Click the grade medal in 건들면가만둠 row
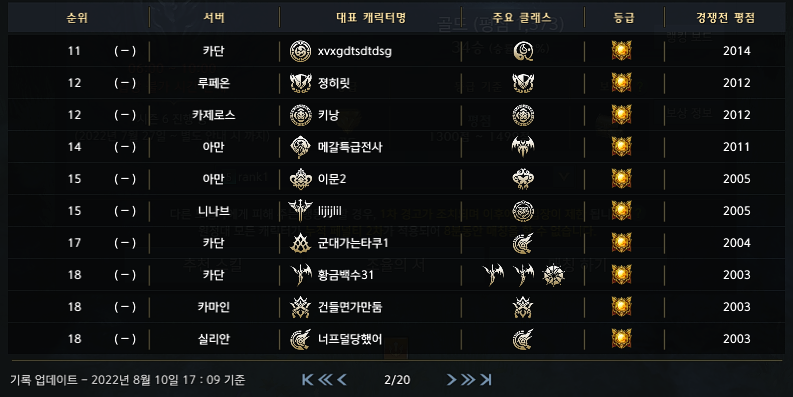The width and height of the screenshot is (793, 397). [621, 307]
